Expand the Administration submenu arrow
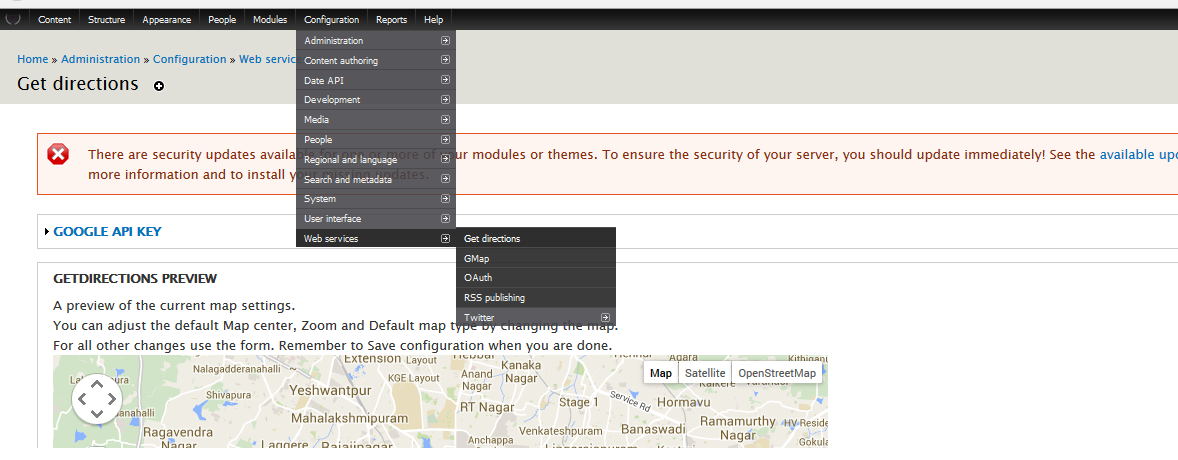 click(x=446, y=40)
